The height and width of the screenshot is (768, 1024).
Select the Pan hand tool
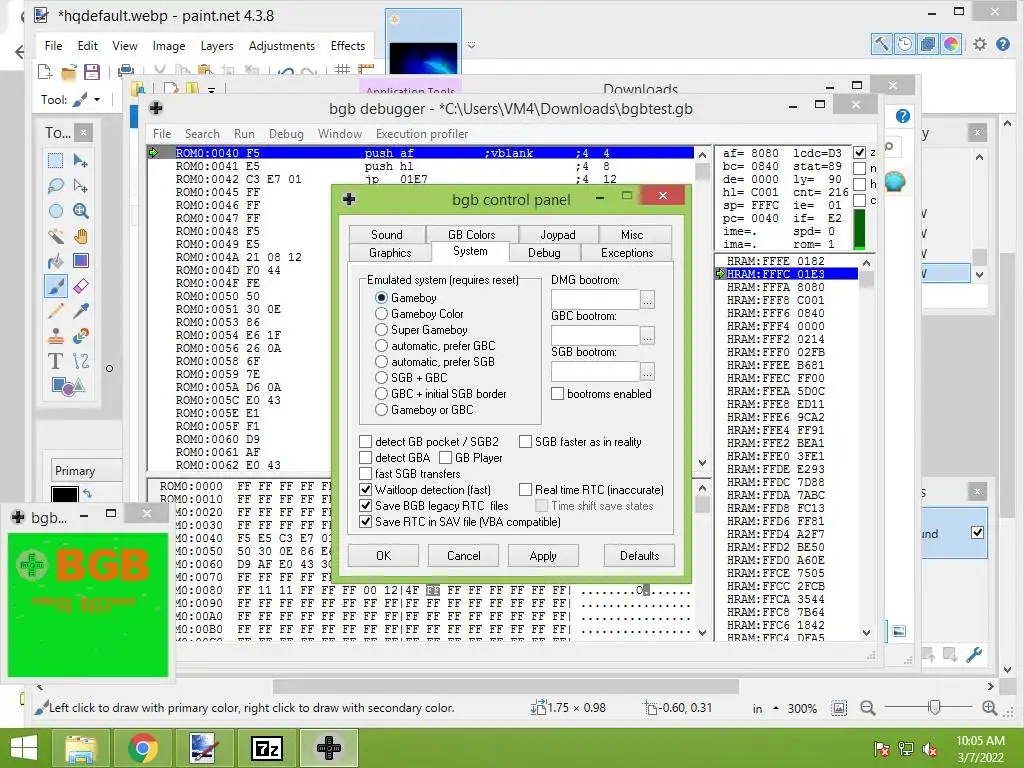tap(80, 236)
